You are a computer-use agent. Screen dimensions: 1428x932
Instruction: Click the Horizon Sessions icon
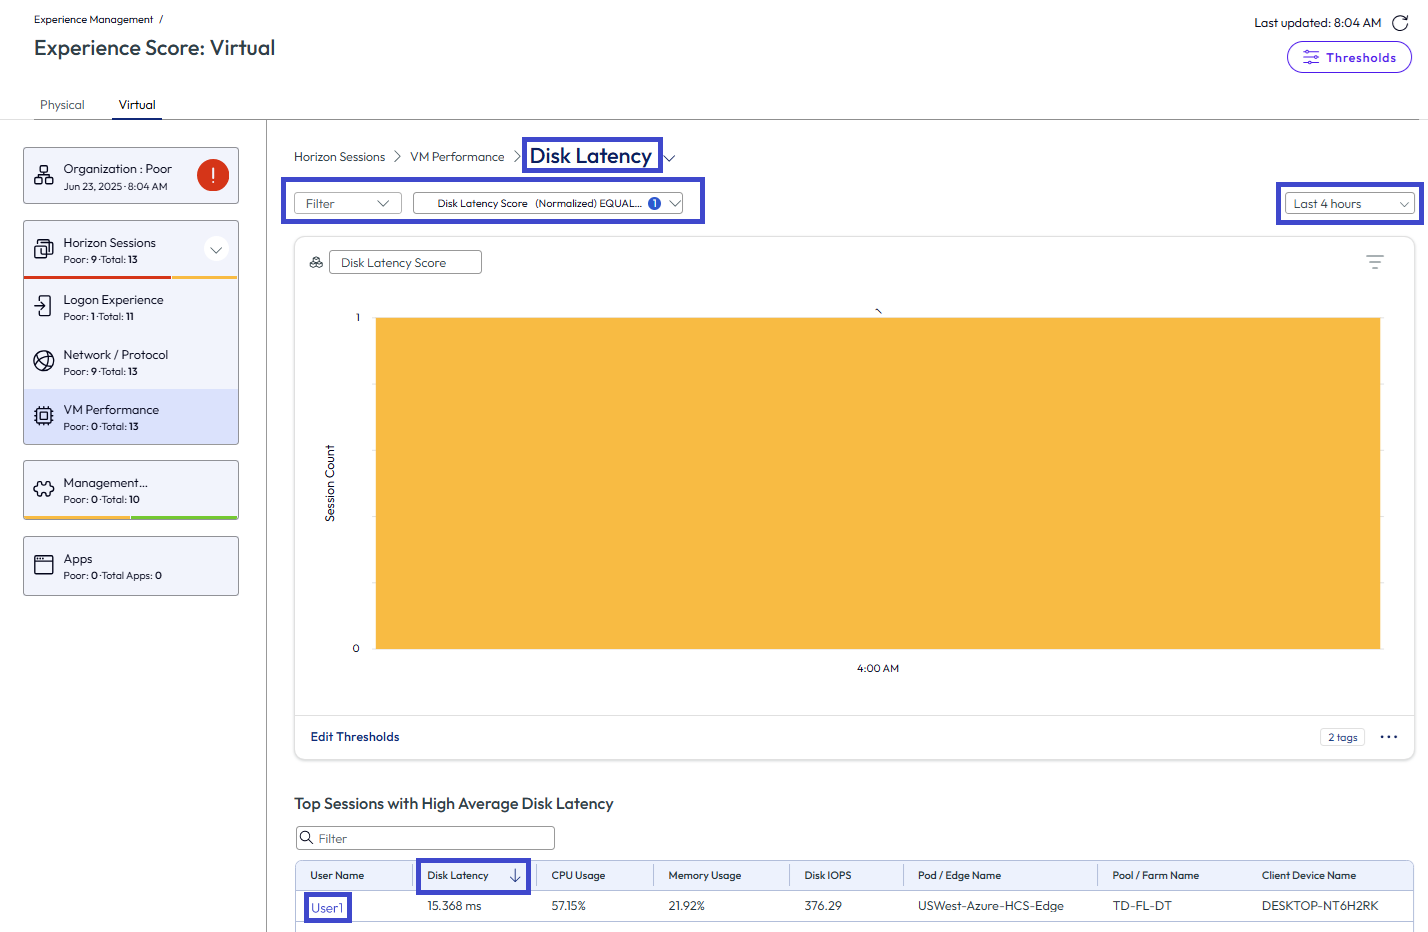coord(44,249)
